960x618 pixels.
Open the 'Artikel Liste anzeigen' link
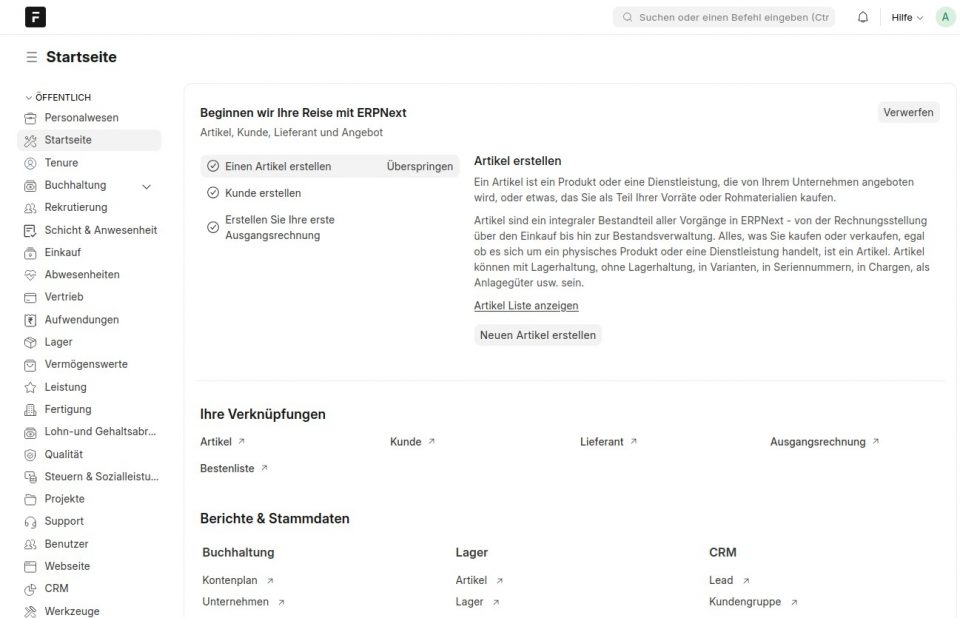point(526,306)
